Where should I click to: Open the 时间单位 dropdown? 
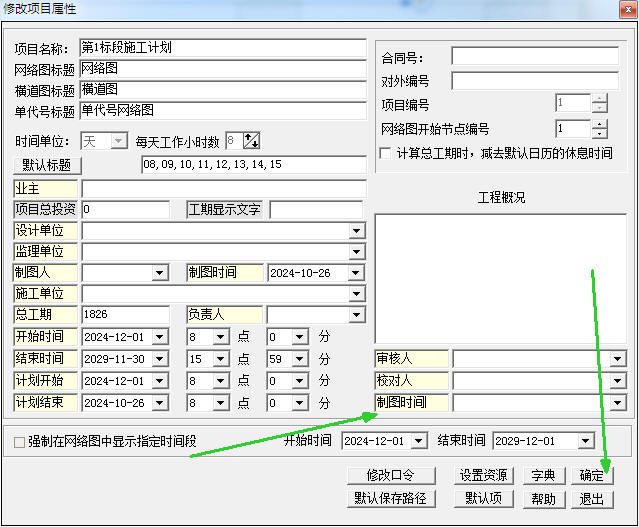click(x=118, y=141)
